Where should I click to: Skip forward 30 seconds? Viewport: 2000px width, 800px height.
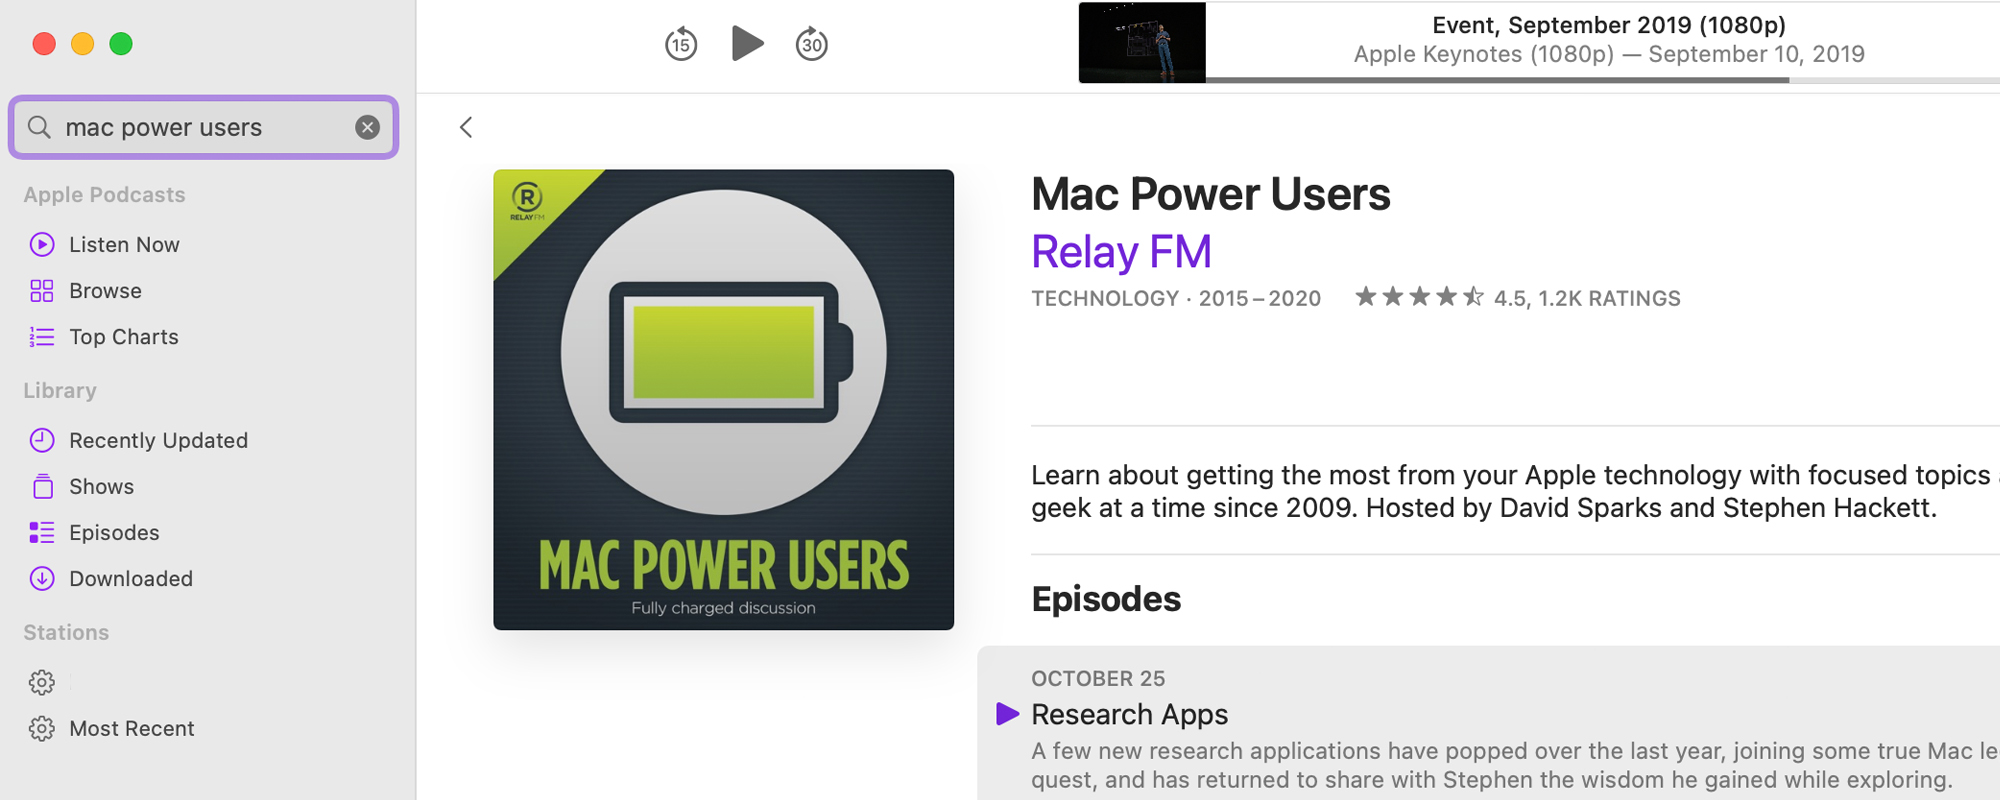[x=812, y=44]
